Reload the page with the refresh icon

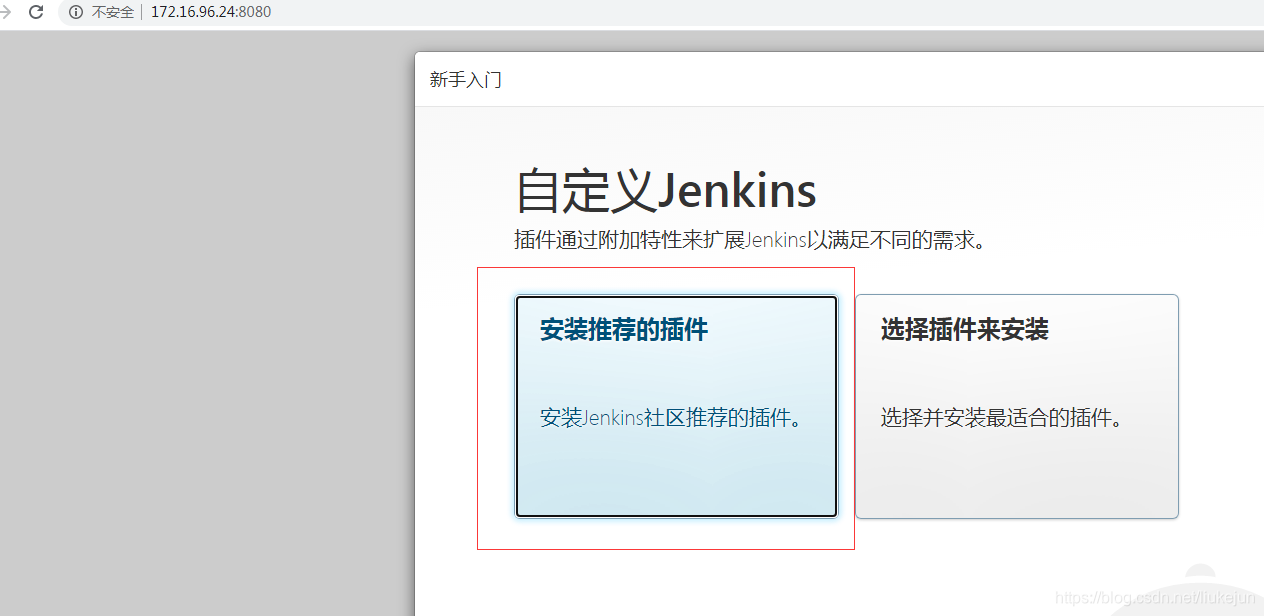point(36,12)
